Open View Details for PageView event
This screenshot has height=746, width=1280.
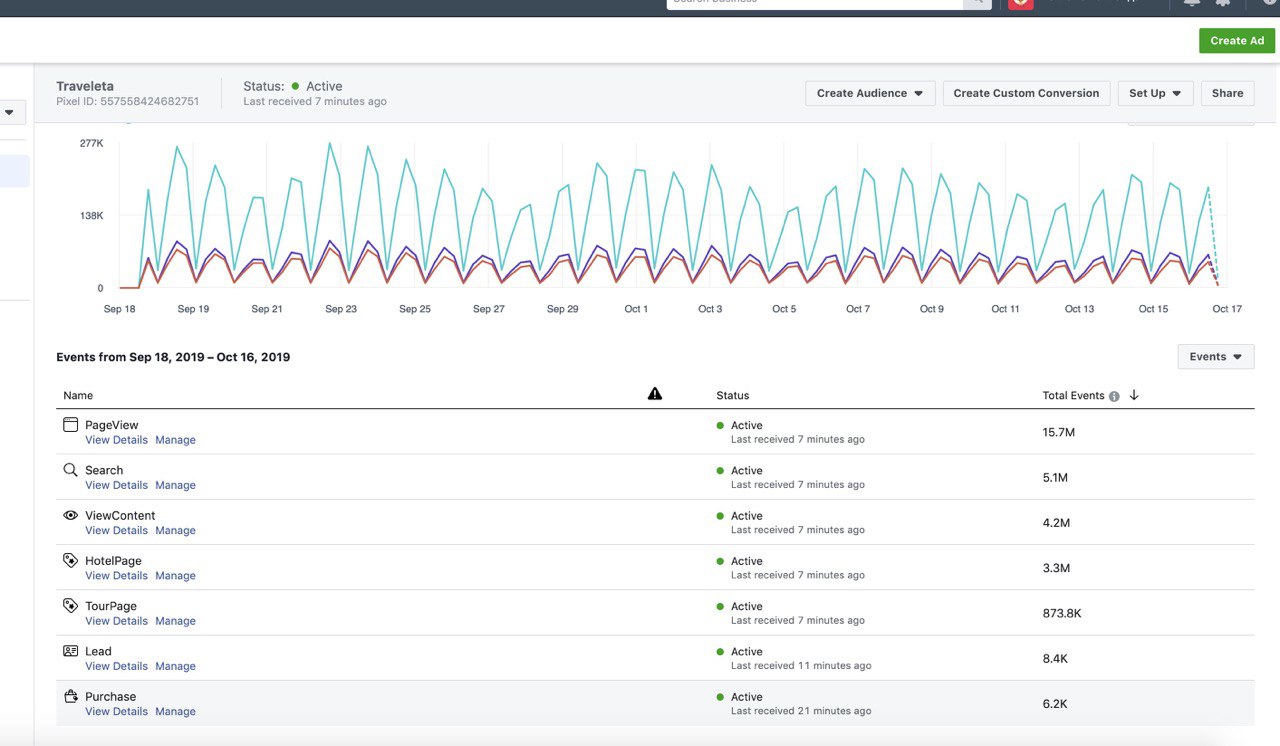[116, 440]
